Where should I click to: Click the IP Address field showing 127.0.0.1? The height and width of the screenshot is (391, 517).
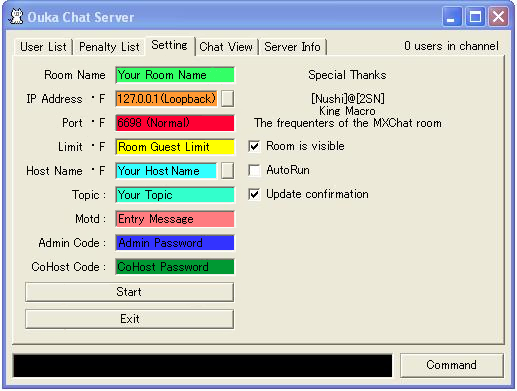click(x=166, y=99)
